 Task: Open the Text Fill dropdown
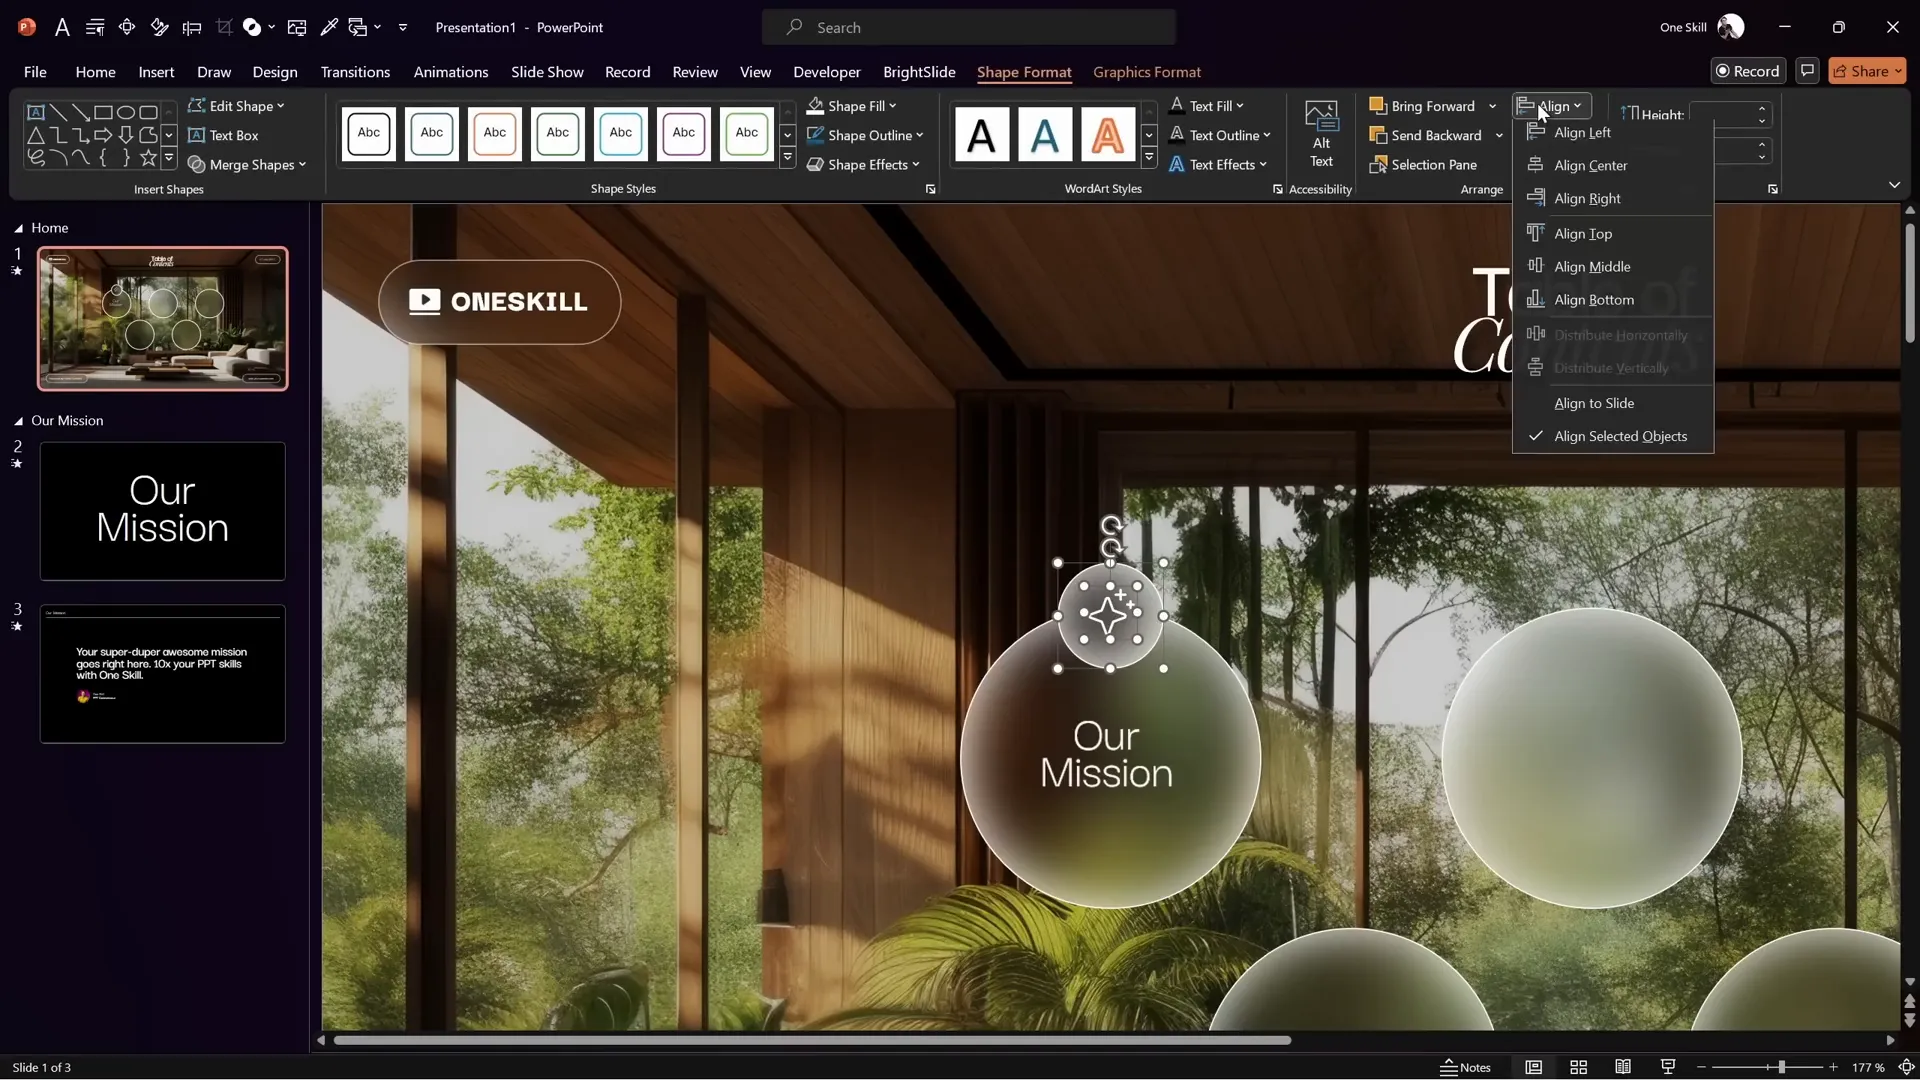coord(1206,105)
